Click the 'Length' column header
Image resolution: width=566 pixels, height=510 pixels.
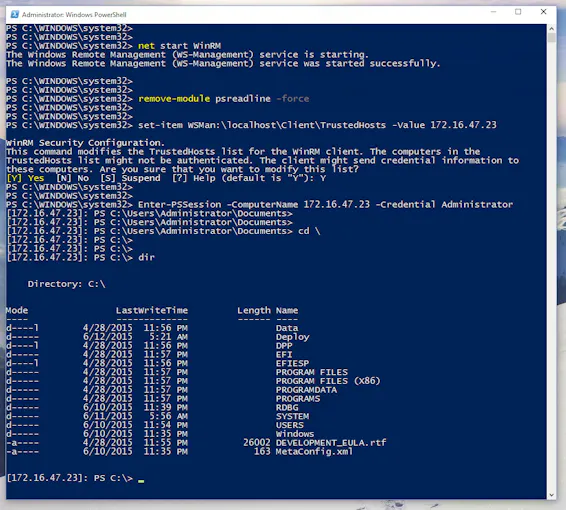254,310
